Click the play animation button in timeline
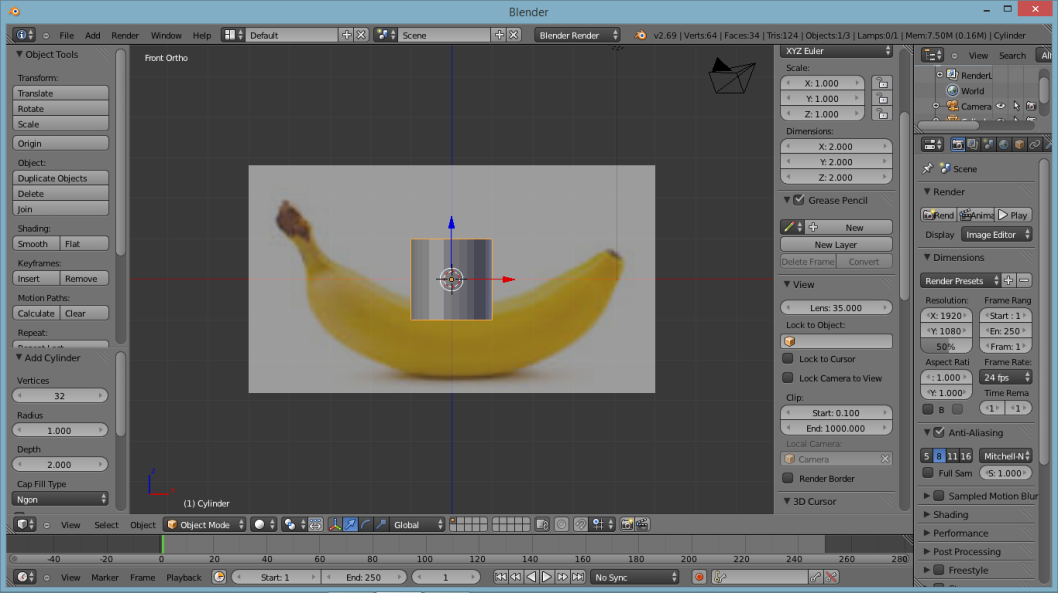Viewport: 1058px width, 593px height. pyautogui.click(x=547, y=577)
